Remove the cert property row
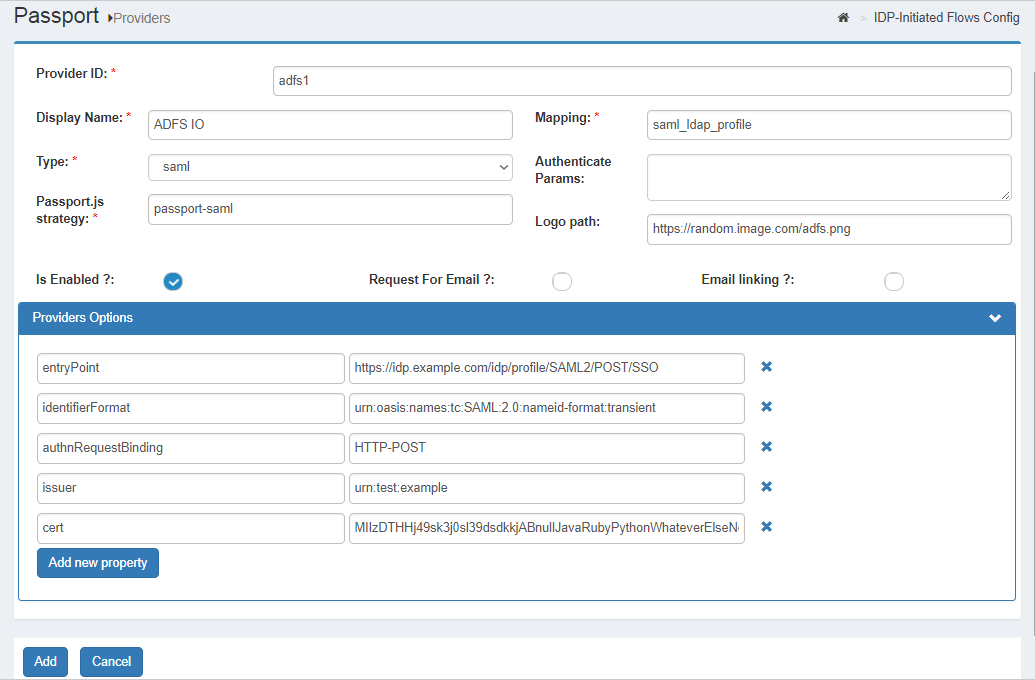The width and height of the screenshot is (1035, 680). point(765,527)
